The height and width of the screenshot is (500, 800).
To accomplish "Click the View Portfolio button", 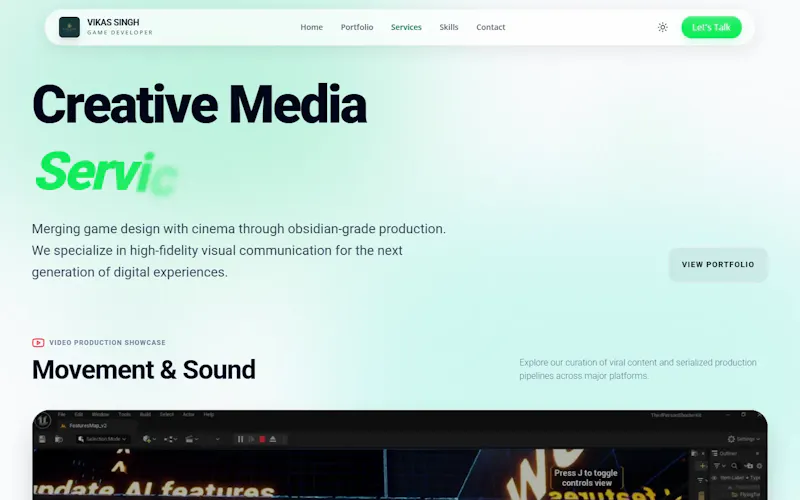I will pyautogui.click(x=718, y=264).
